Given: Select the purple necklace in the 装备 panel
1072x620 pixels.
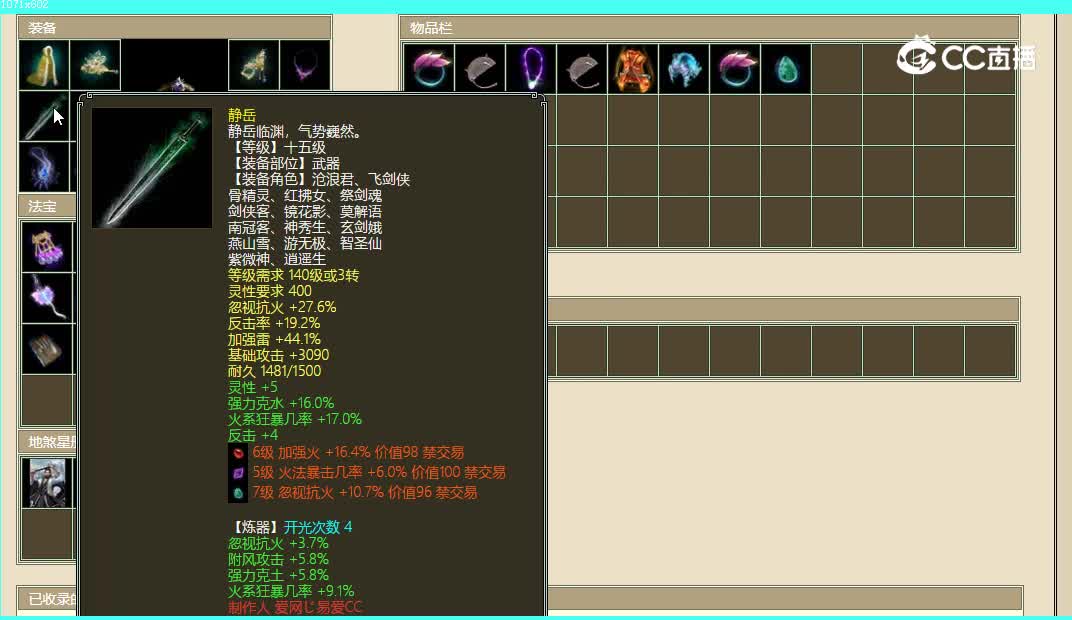Looking at the screenshot, I should point(305,65).
